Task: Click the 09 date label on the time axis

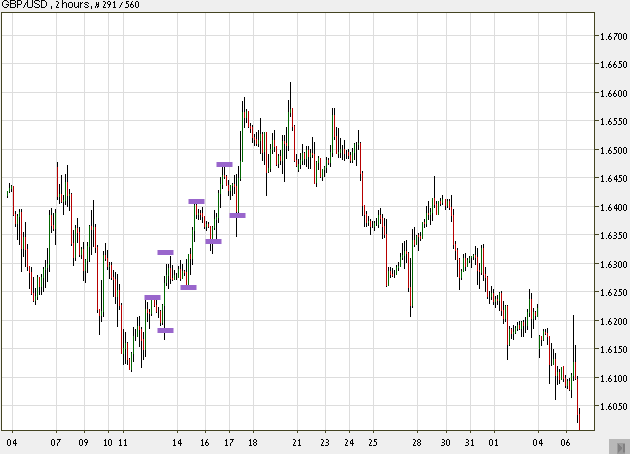Action: click(x=83, y=443)
